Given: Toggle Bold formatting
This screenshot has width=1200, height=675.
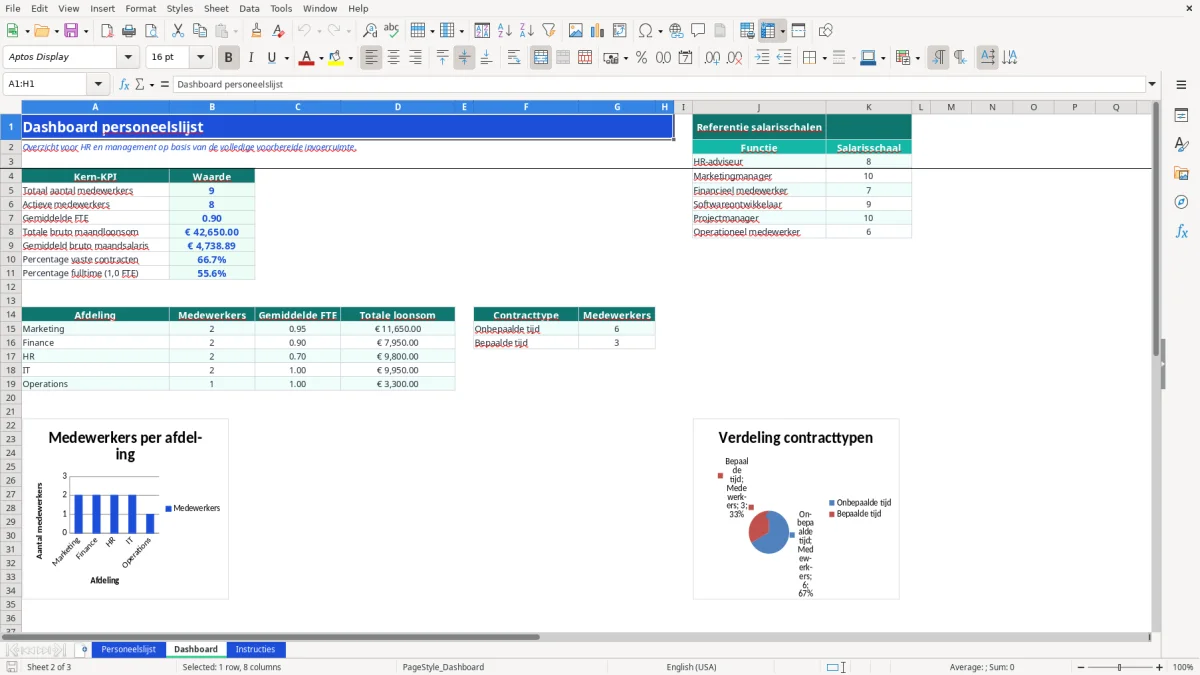Looking at the screenshot, I should click(229, 58).
